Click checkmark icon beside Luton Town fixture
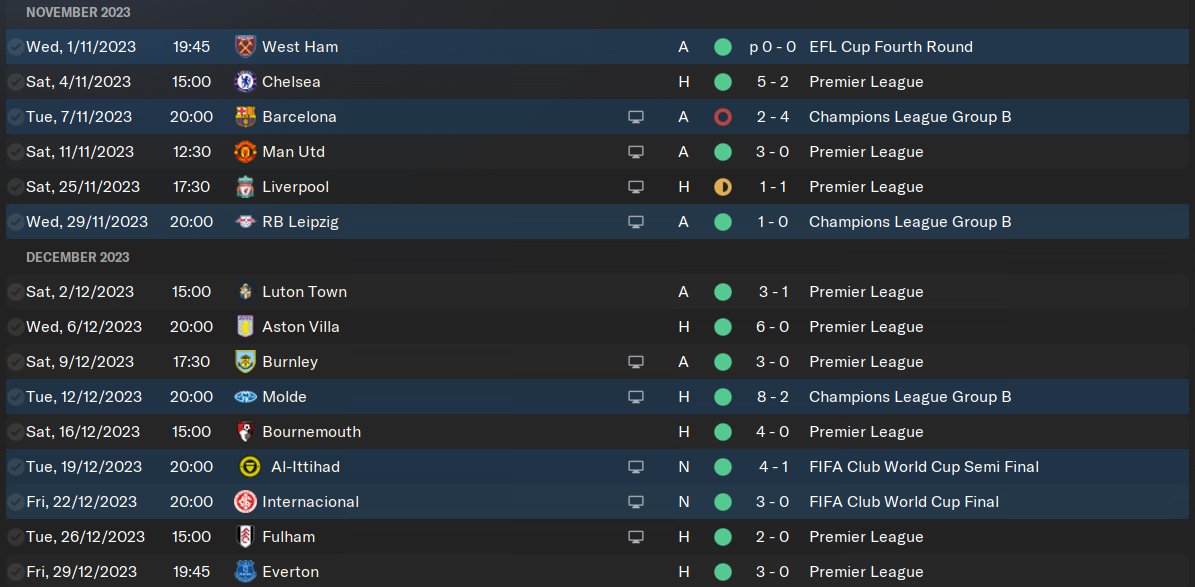 tap(15, 292)
